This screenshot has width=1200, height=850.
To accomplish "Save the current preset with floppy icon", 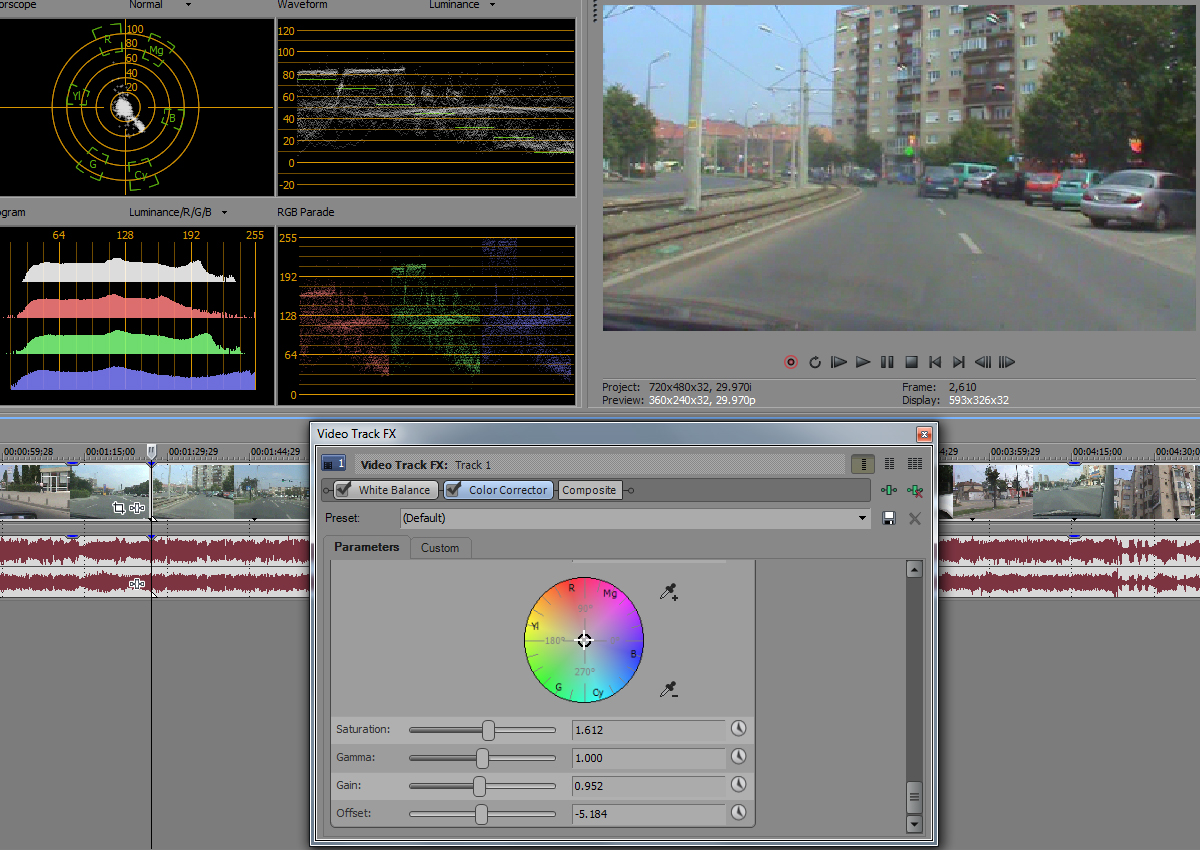I will (x=888, y=518).
